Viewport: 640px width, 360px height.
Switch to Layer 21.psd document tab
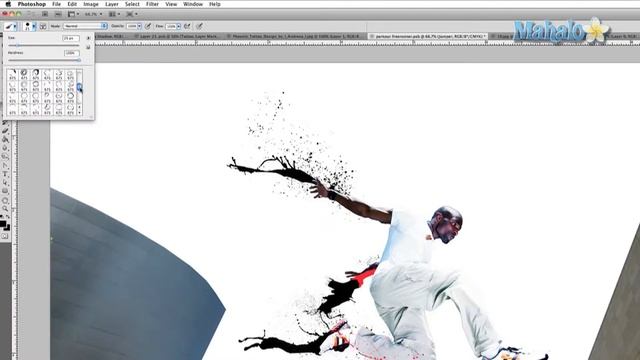click(x=178, y=36)
